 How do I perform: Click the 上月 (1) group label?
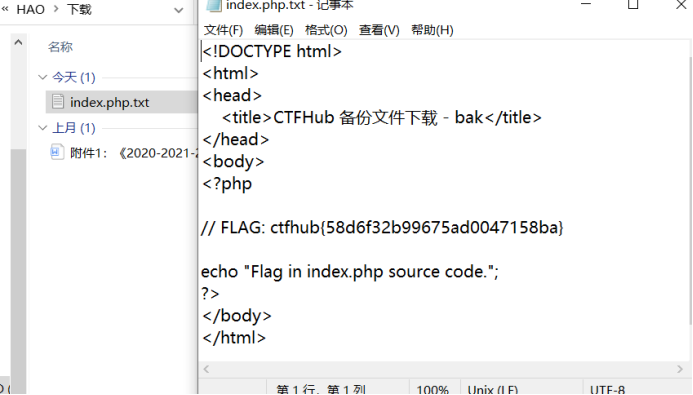[74, 128]
